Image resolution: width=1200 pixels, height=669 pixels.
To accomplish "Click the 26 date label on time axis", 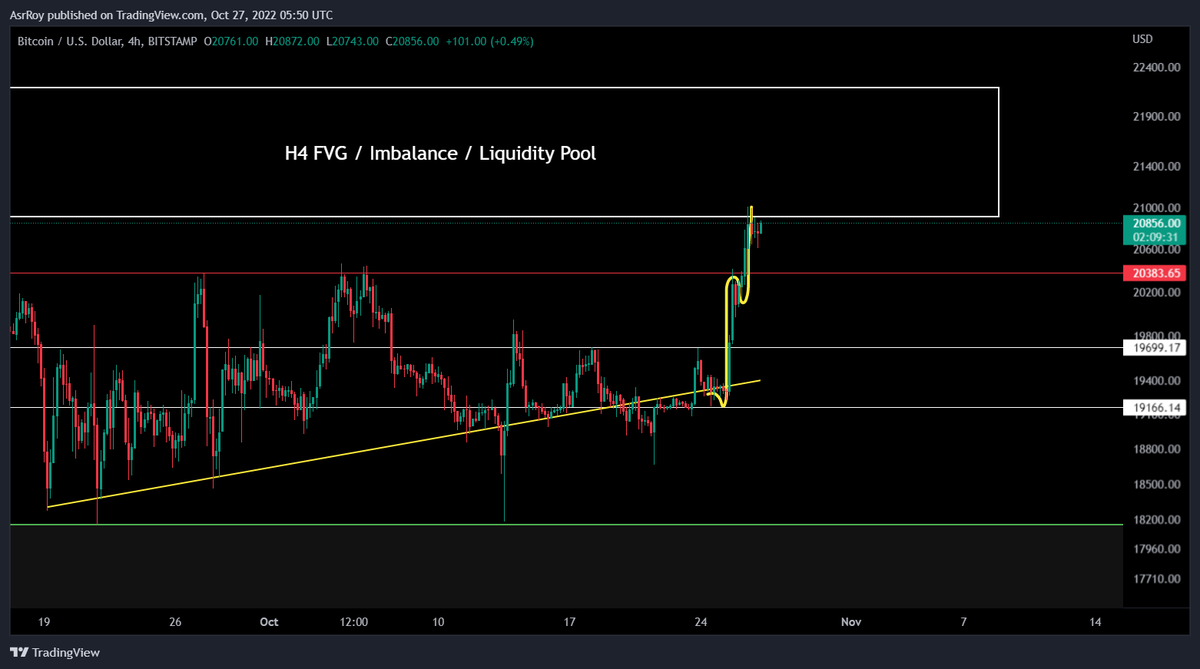I will tap(175, 622).
